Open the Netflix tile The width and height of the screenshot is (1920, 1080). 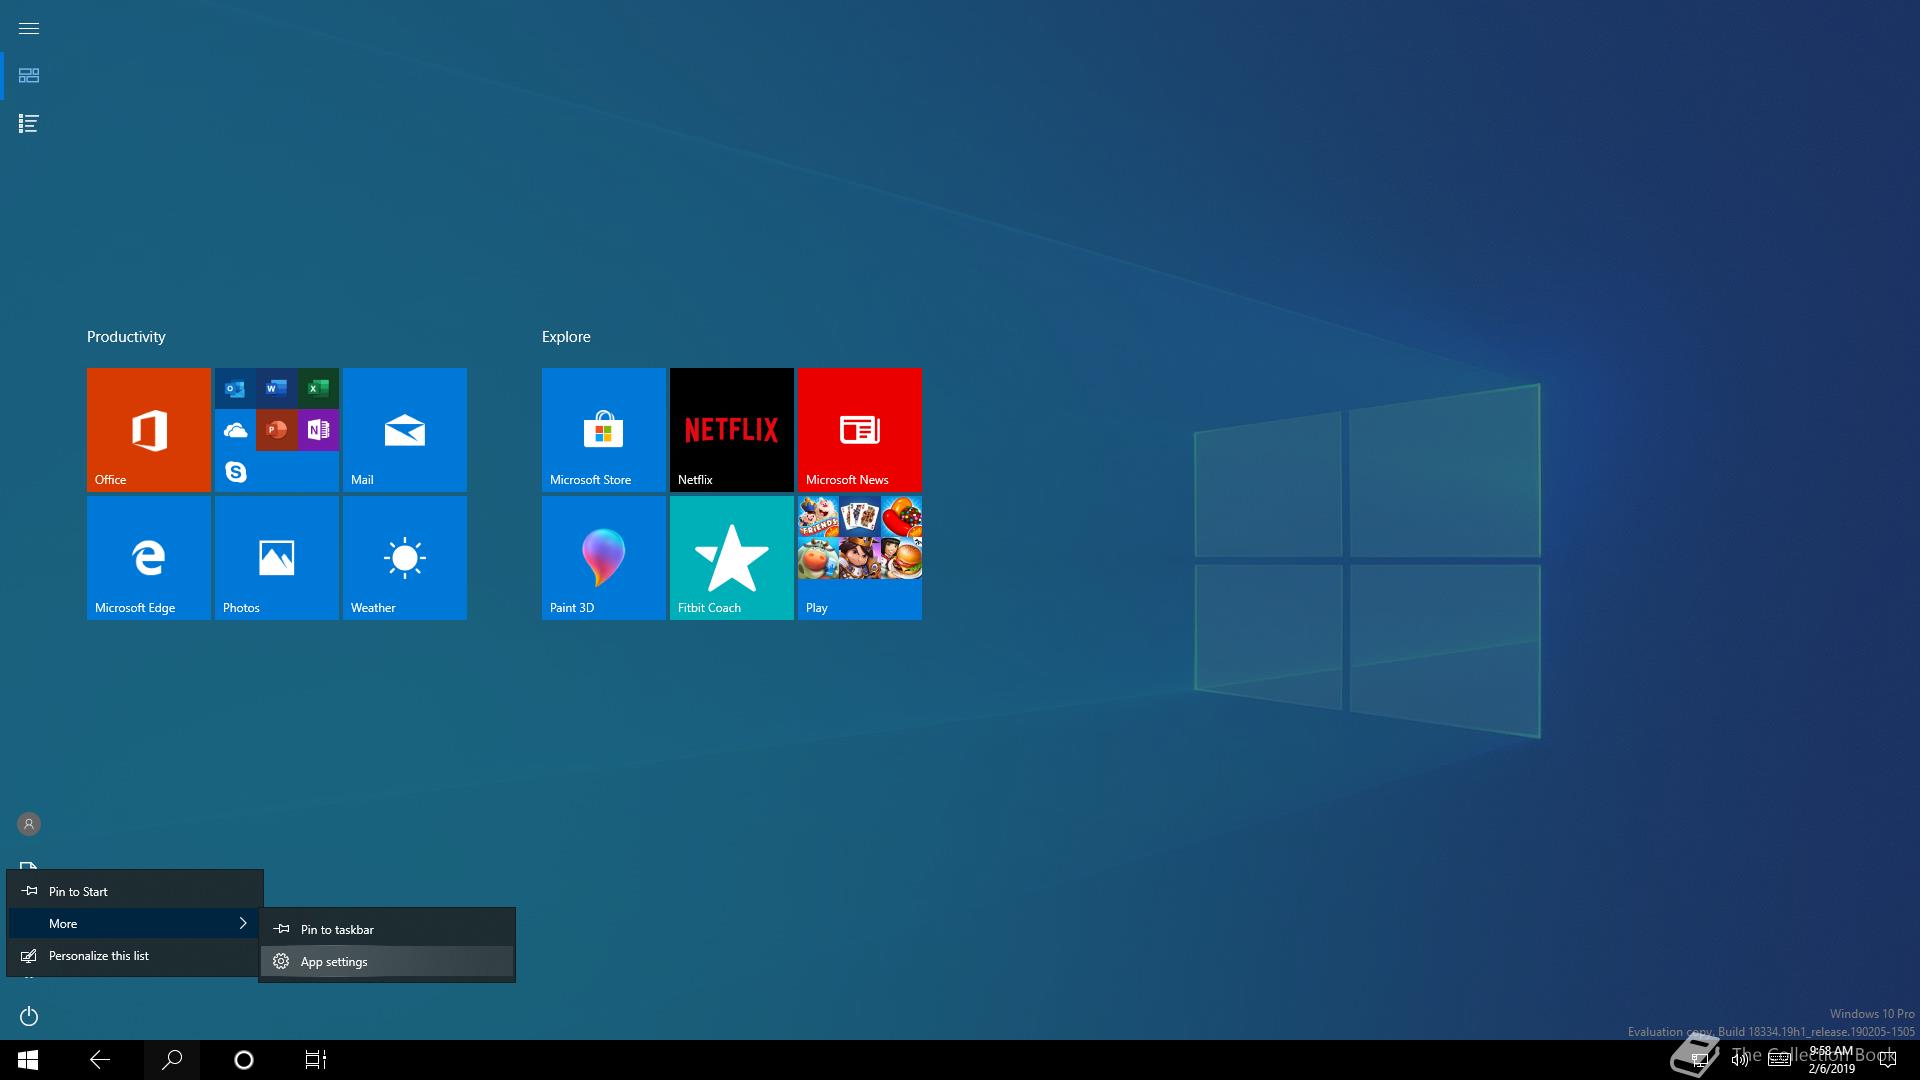[731, 430]
